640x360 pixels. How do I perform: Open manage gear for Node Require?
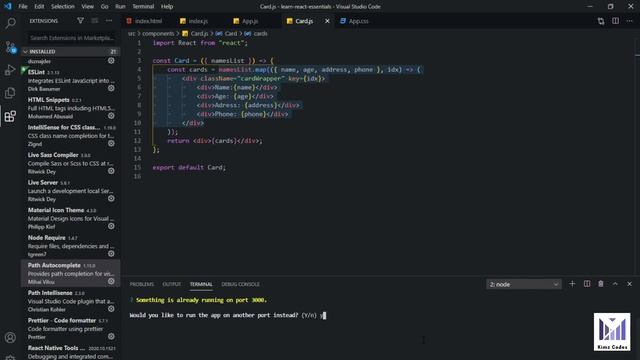click(111, 254)
